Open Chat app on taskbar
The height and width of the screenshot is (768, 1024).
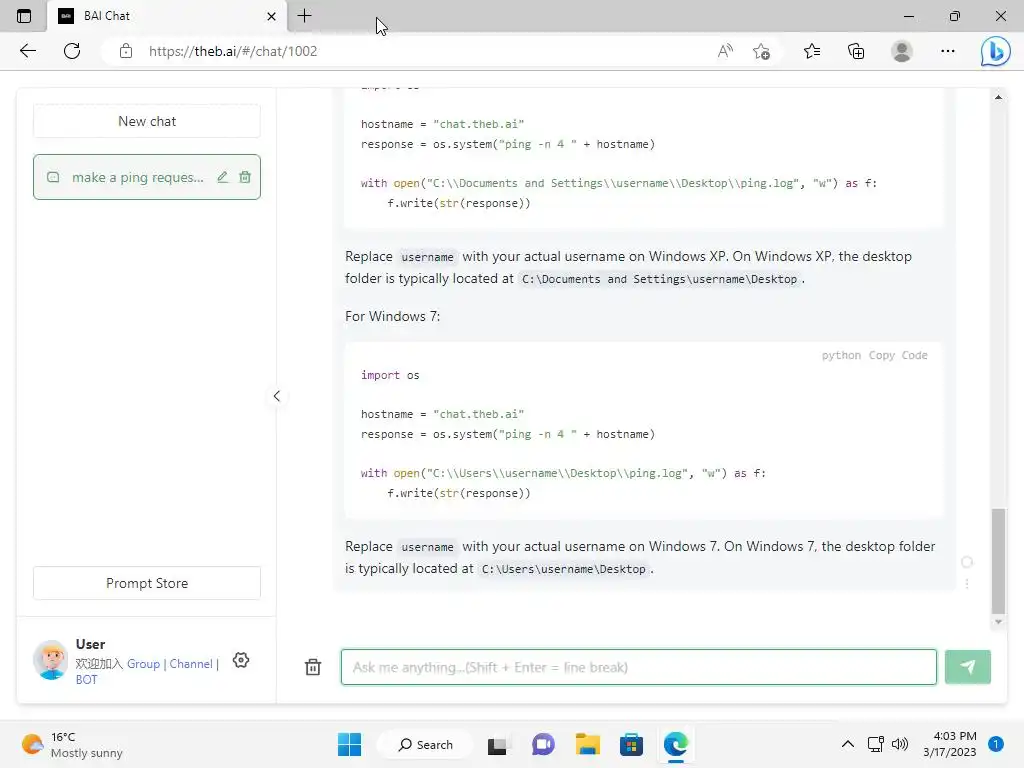point(543,744)
